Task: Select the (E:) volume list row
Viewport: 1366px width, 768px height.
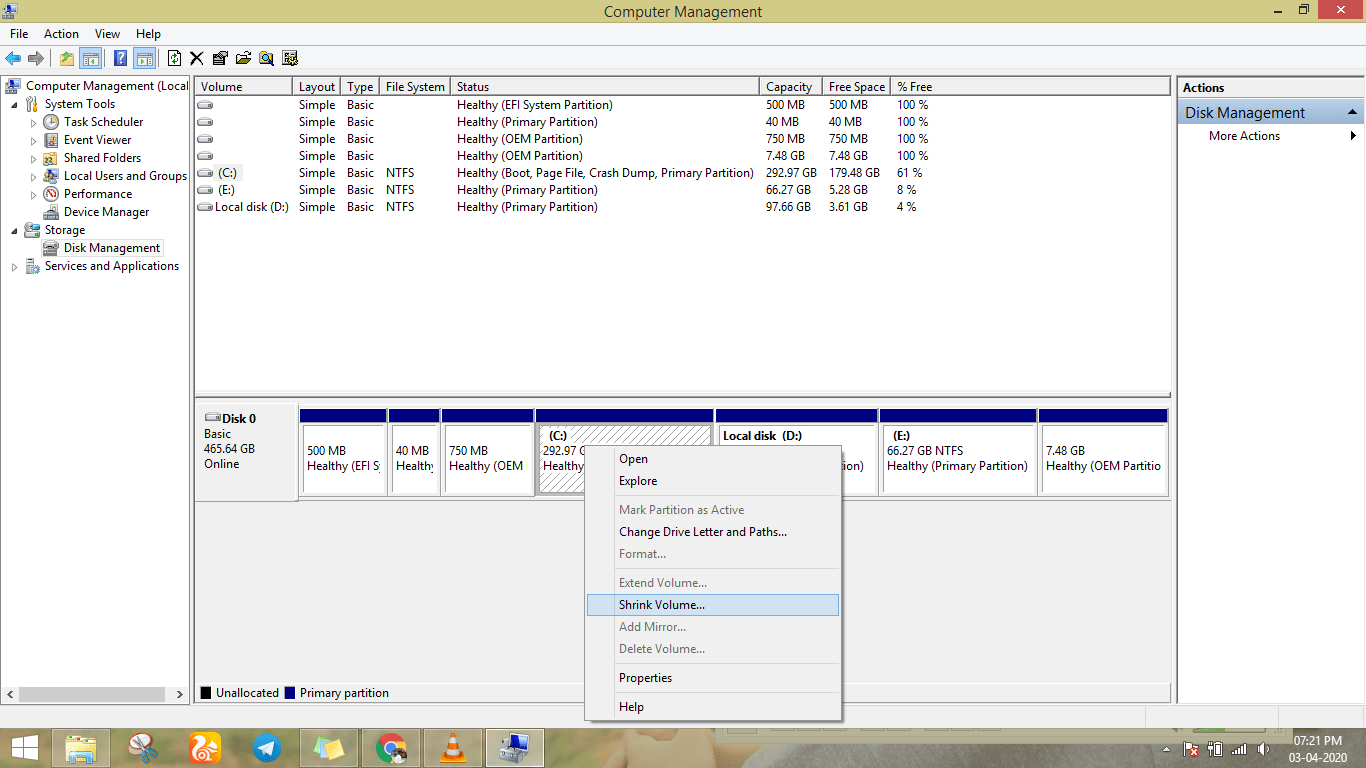Action: (682, 190)
